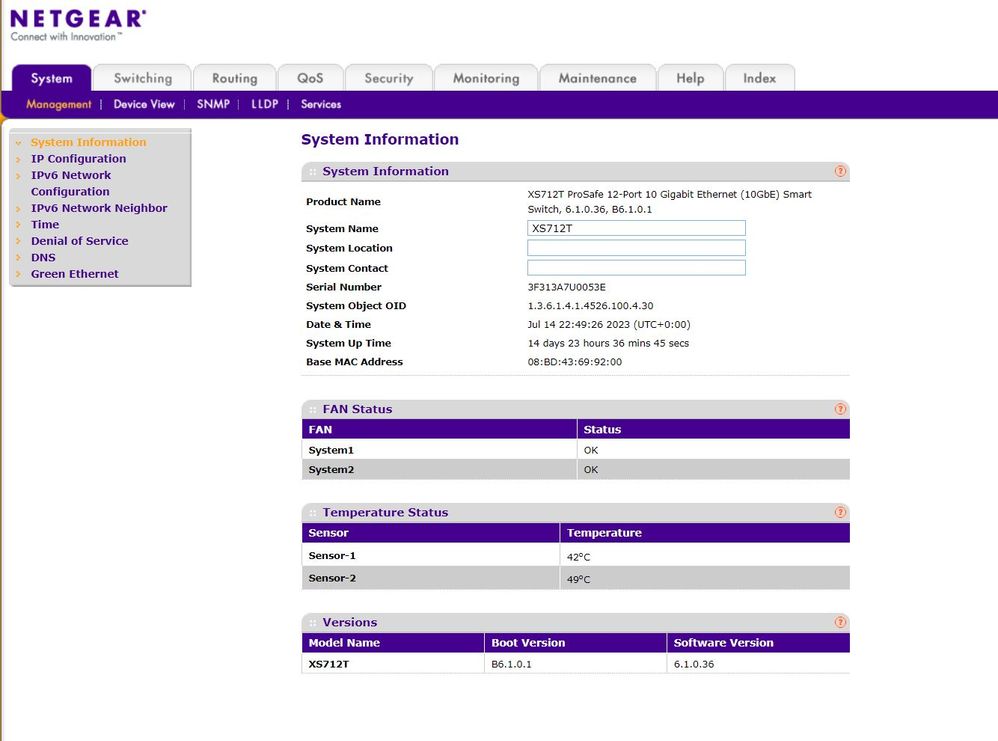Open the Security tab

(x=388, y=78)
